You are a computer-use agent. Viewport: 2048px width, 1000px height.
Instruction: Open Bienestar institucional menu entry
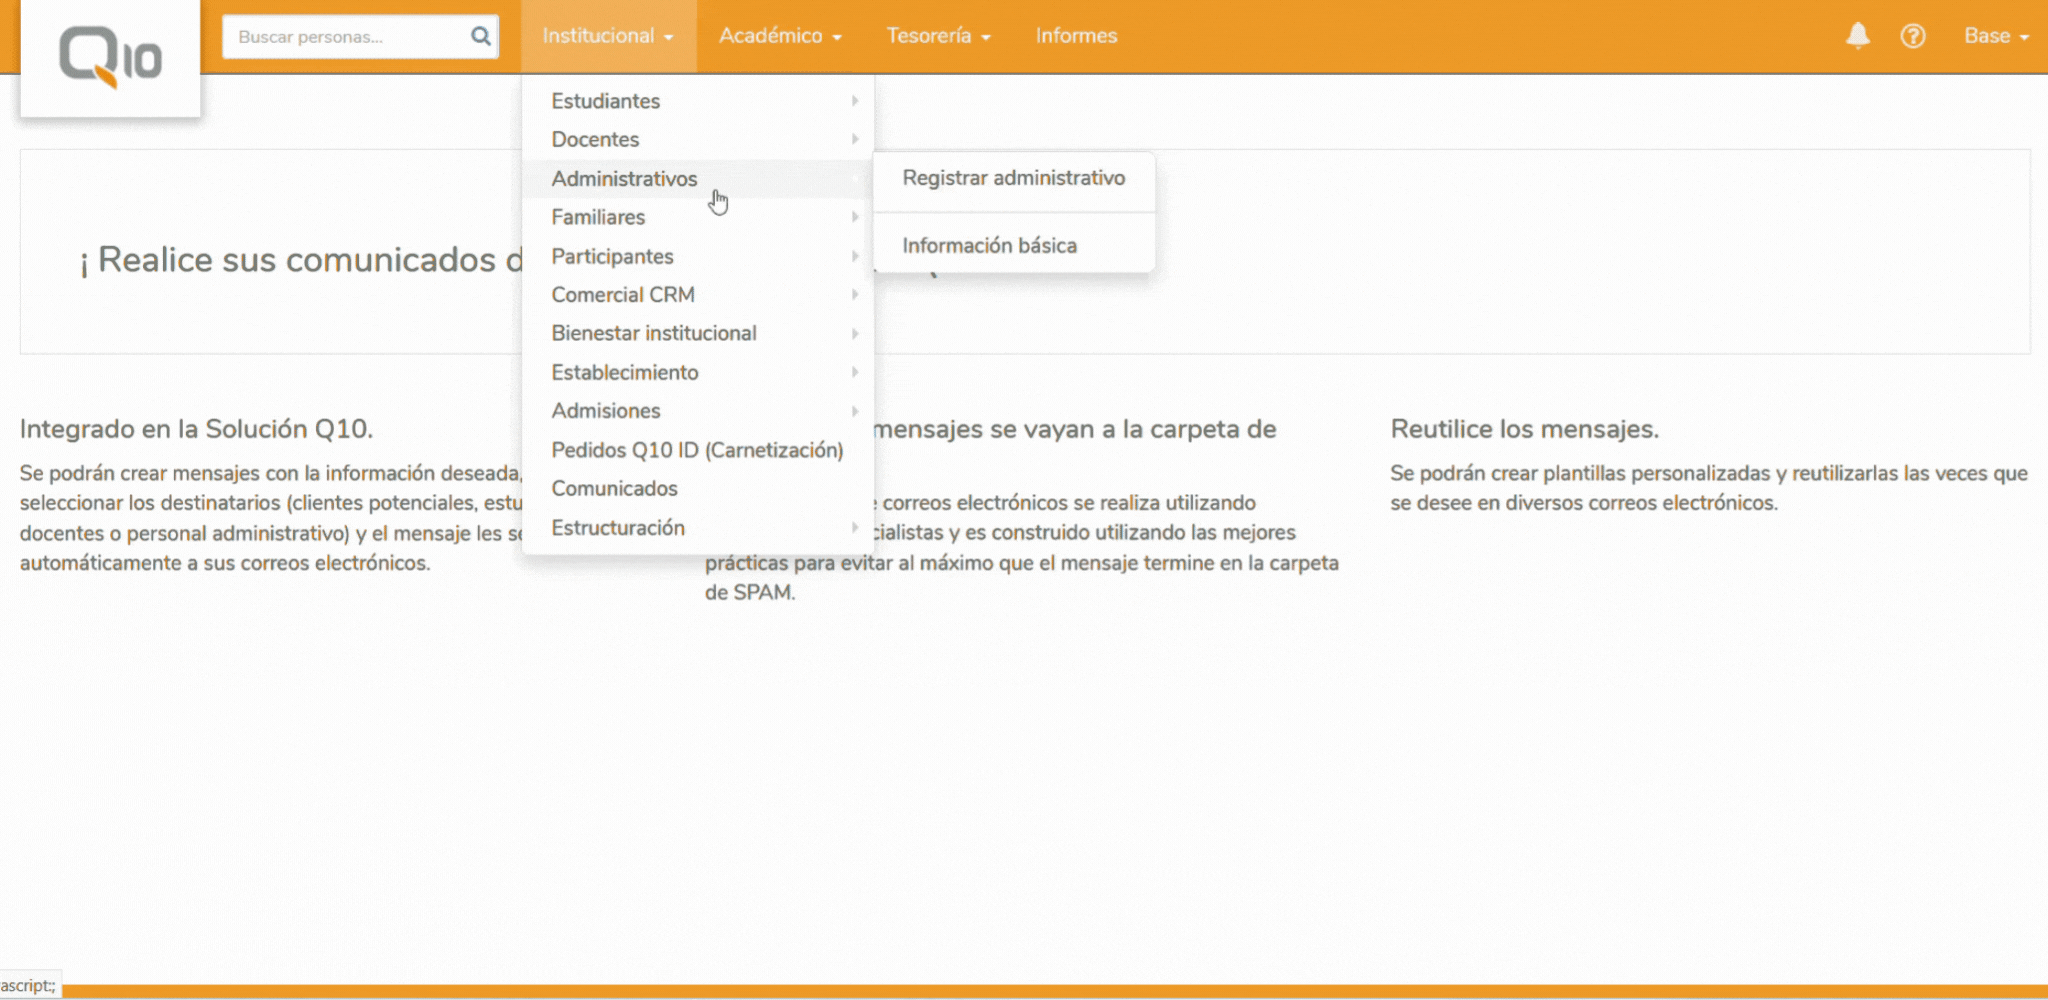pyautogui.click(x=654, y=334)
